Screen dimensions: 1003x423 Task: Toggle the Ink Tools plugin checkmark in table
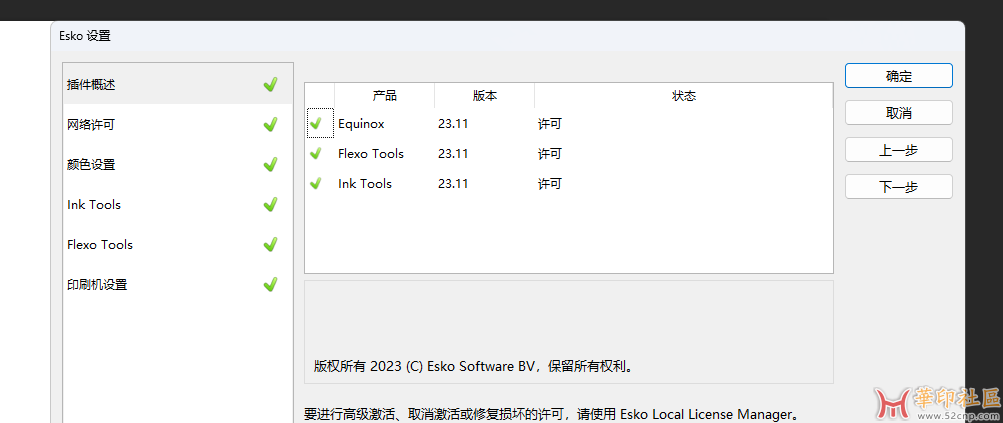click(315, 183)
